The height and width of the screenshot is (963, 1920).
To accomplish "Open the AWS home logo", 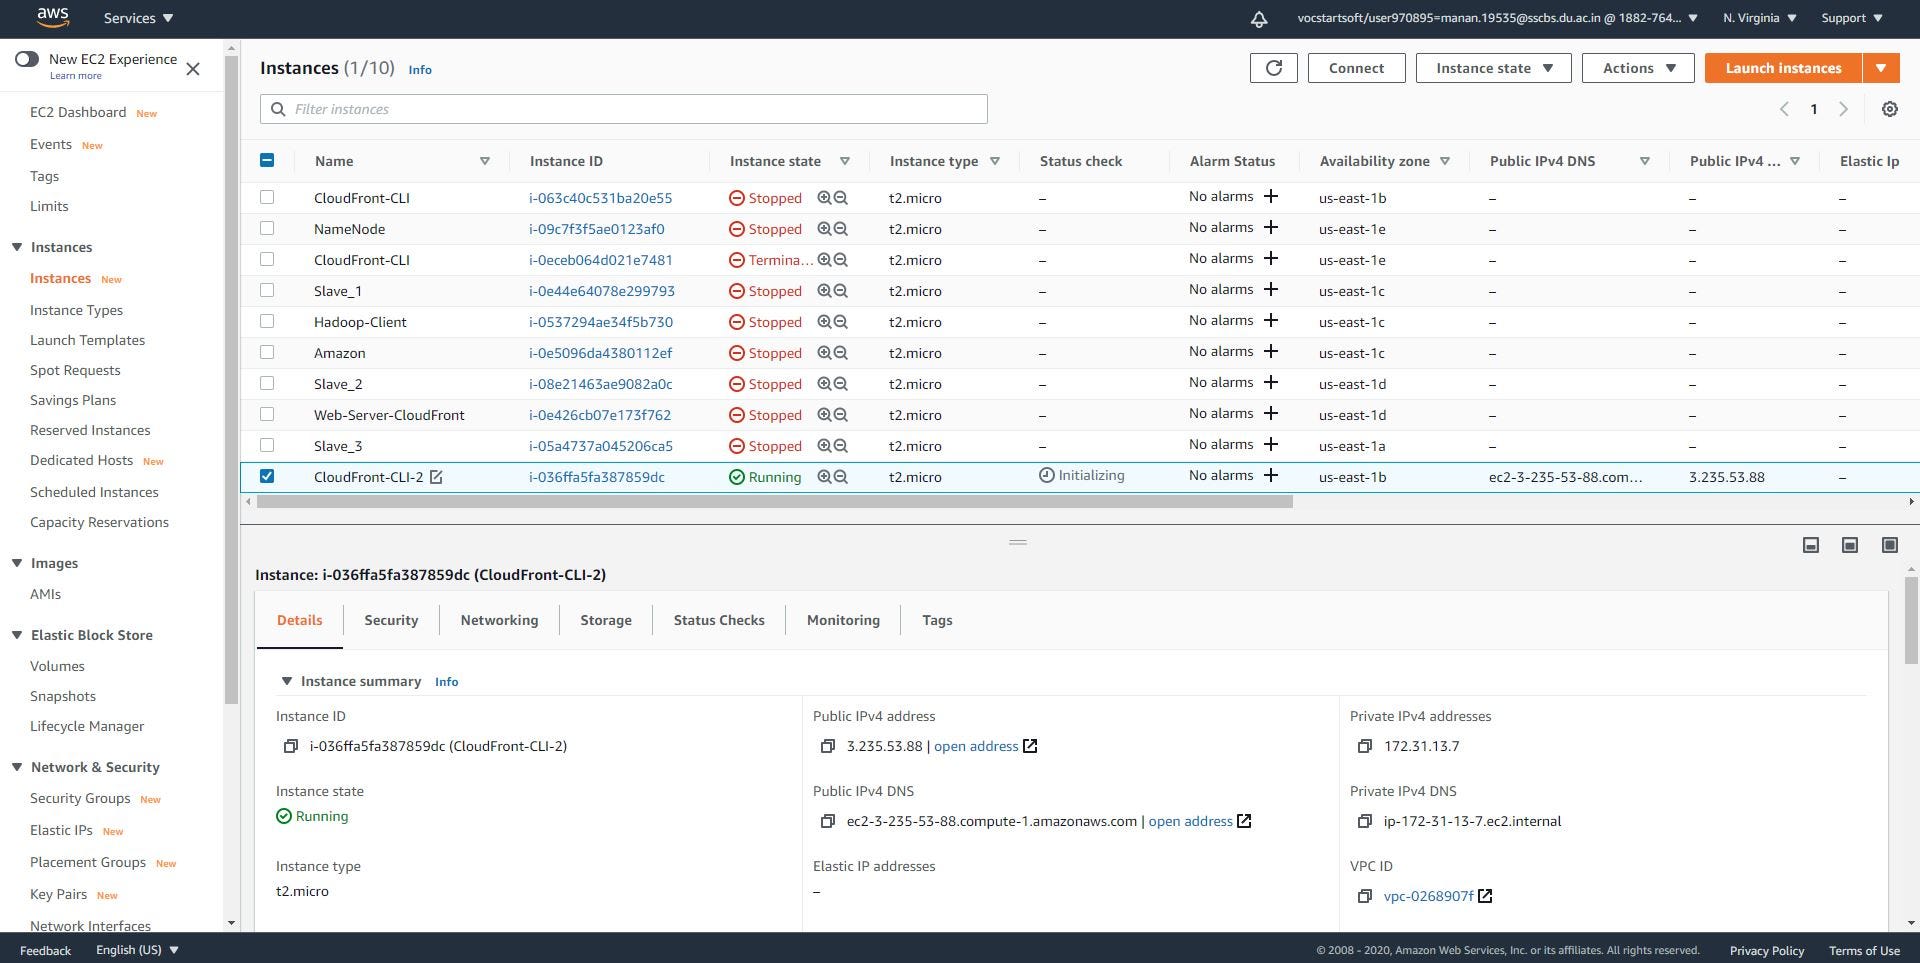I will [52, 17].
